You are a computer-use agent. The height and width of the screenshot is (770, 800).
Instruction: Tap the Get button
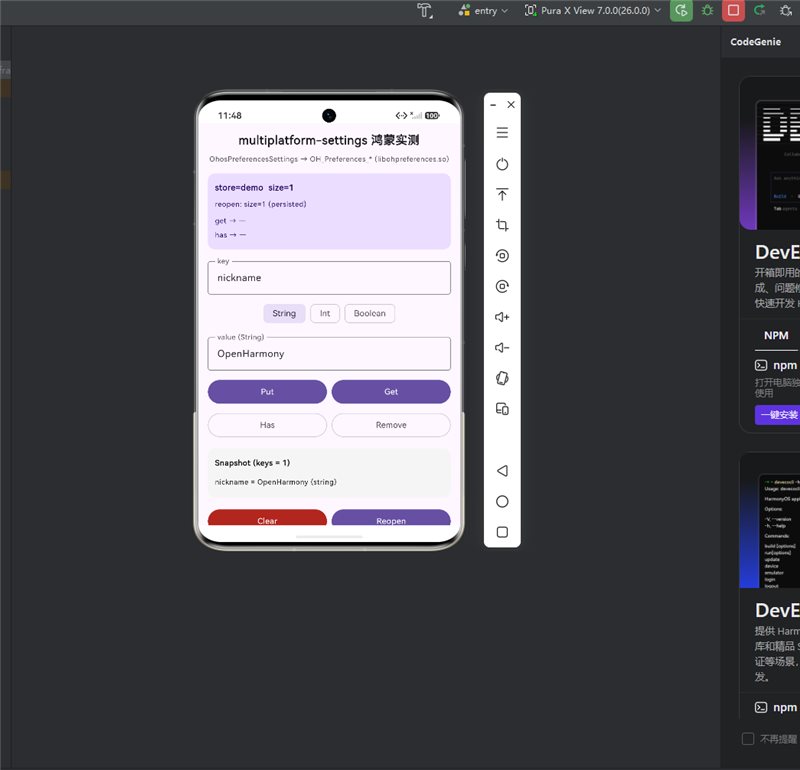point(391,391)
